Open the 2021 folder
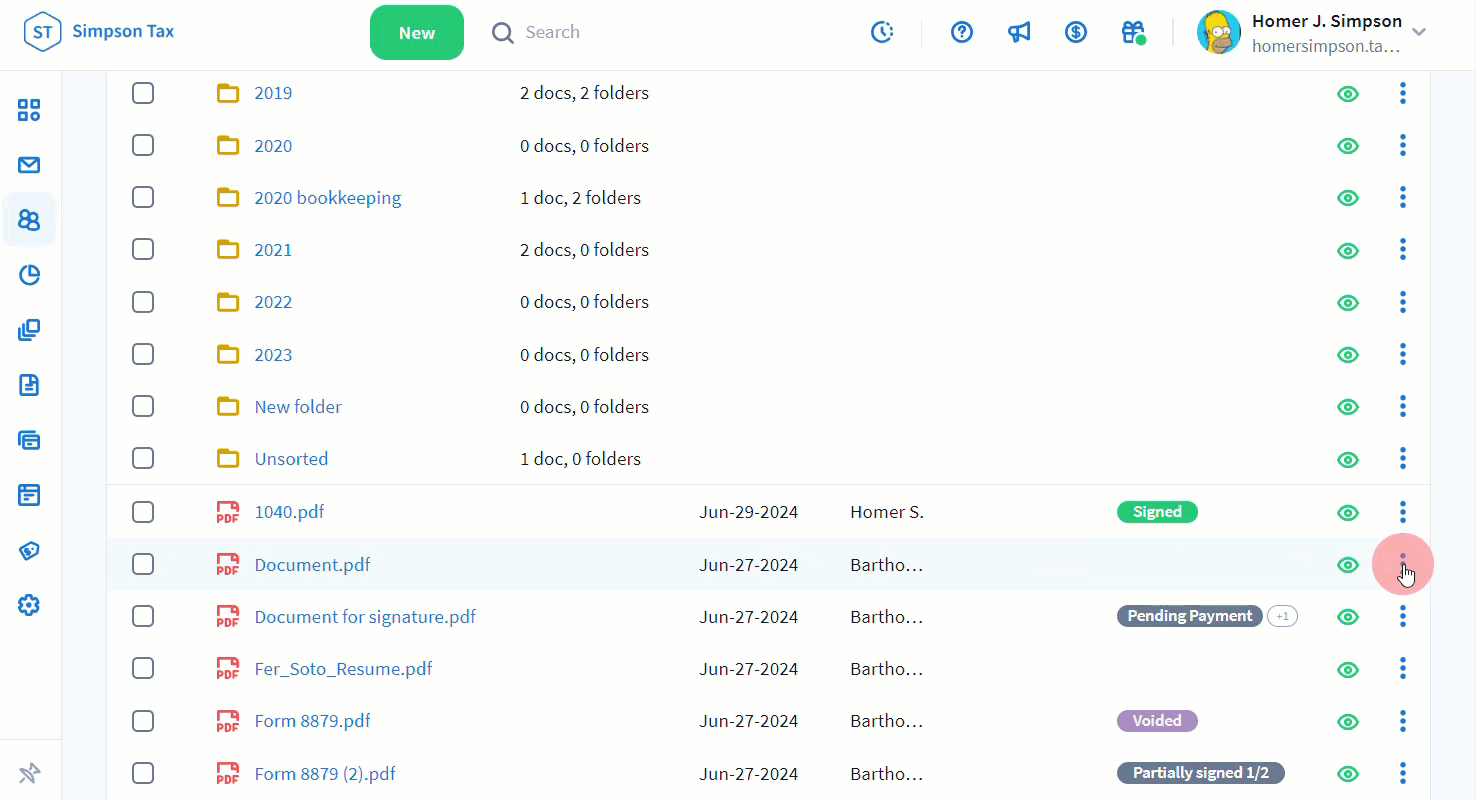Viewport: 1476px width, 800px height. click(273, 250)
